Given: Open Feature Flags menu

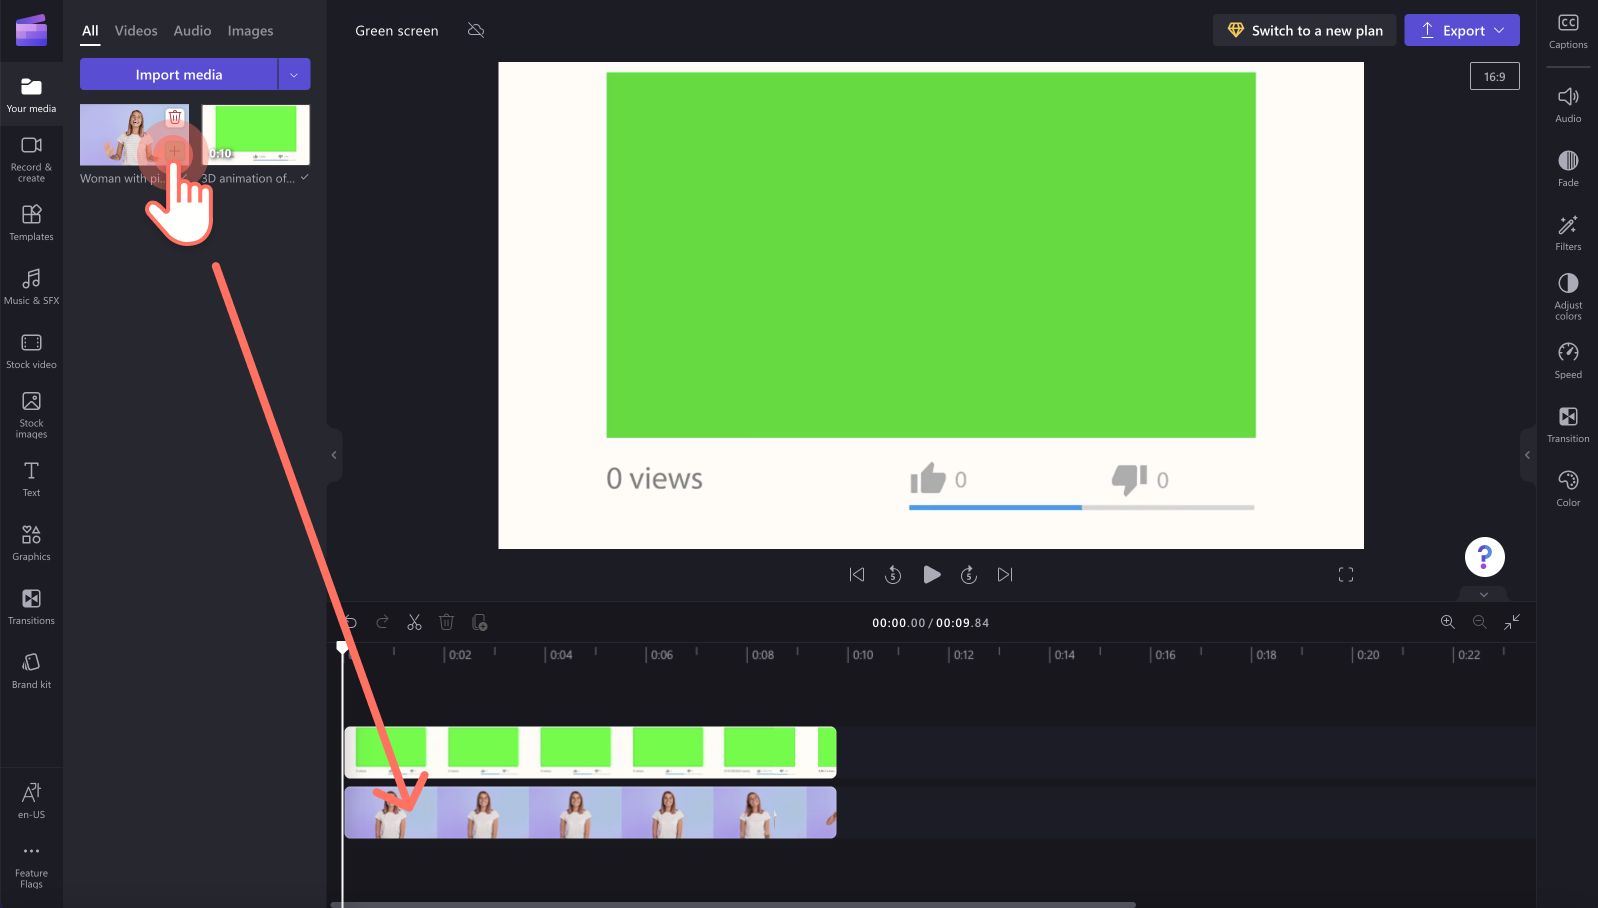Looking at the screenshot, I should point(31,865).
